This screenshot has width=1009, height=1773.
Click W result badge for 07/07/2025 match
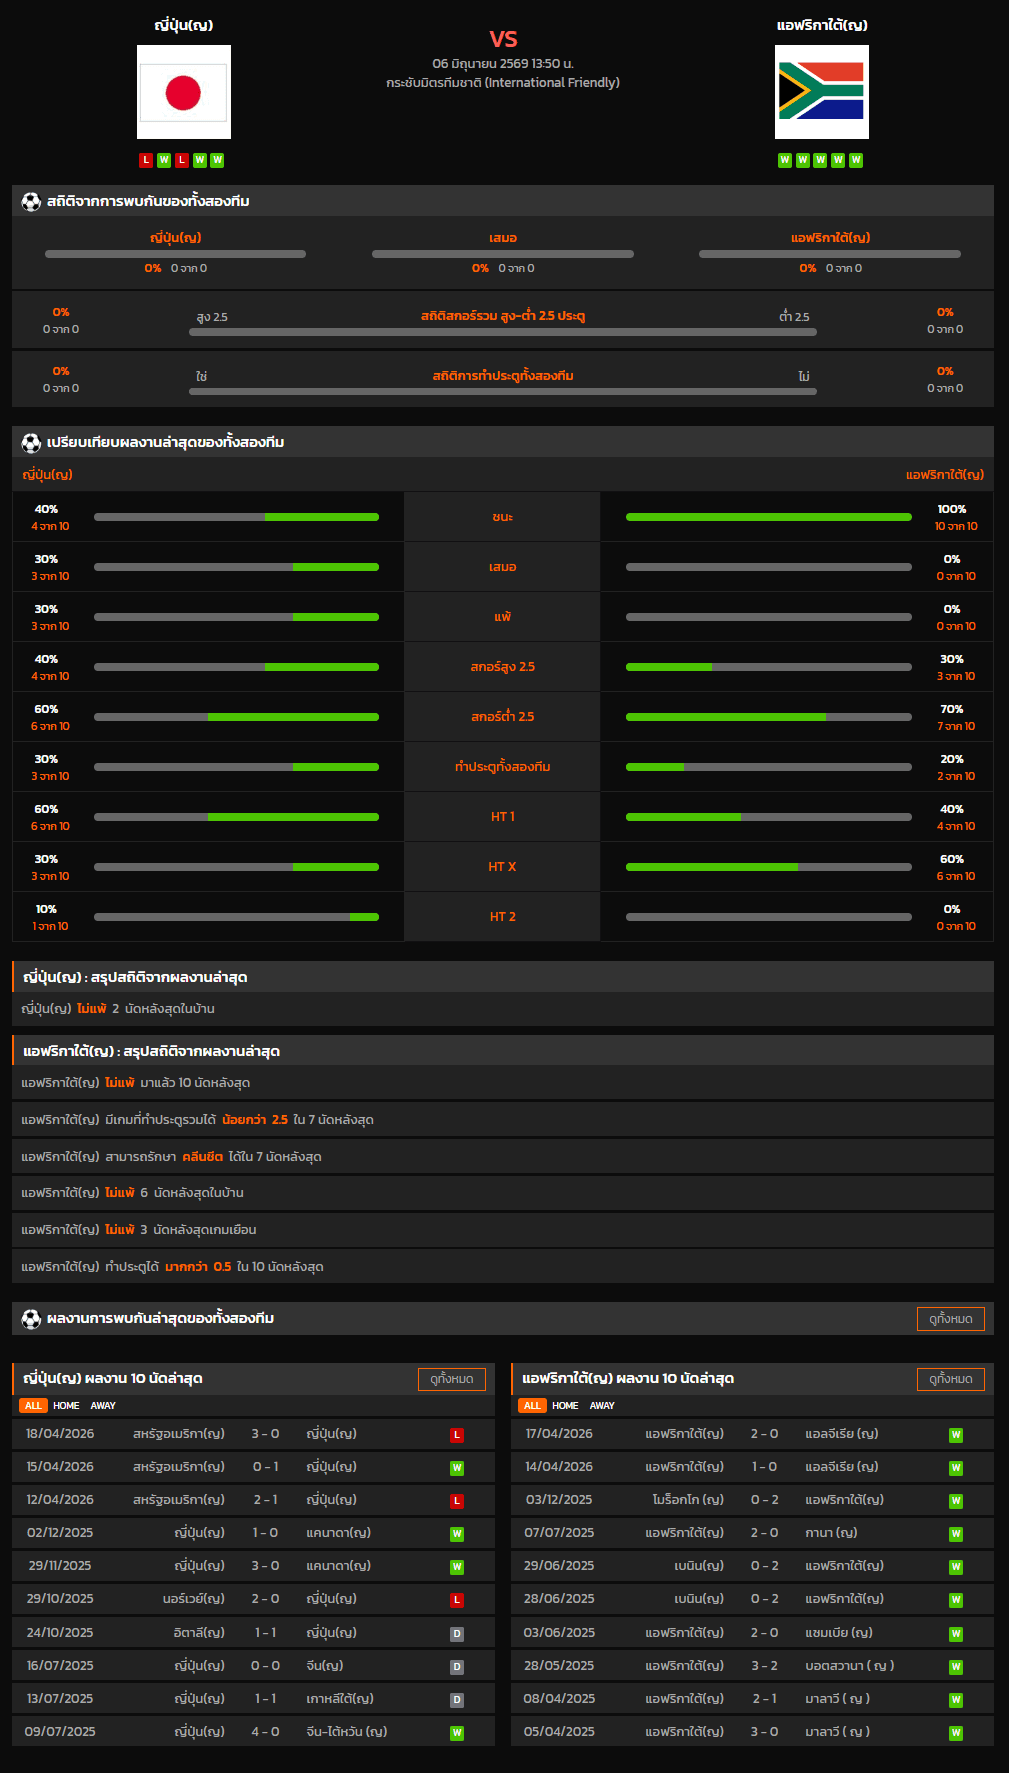[x=956, y=1534]
